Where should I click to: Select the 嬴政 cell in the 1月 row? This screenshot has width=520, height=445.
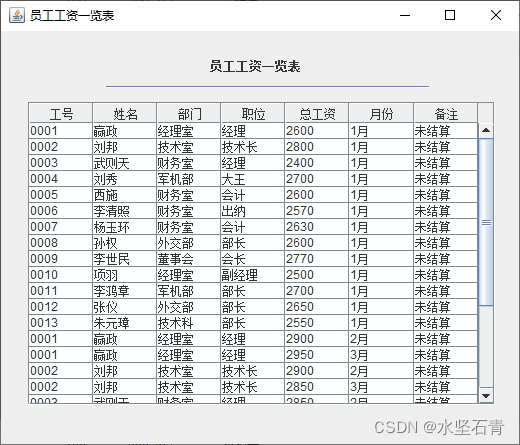[x=125, y=131]
